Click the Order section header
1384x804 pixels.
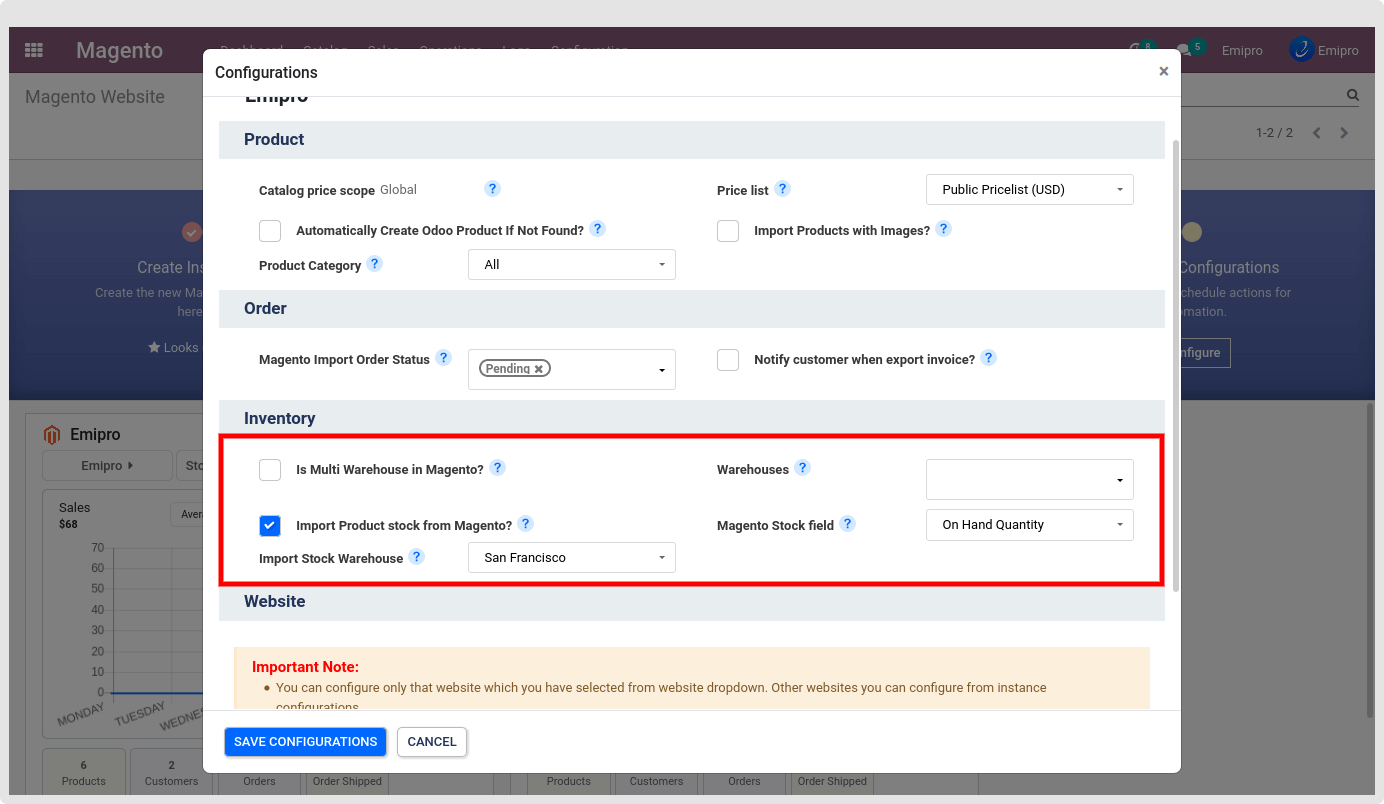pyautogui.click(x=692, y=309)
